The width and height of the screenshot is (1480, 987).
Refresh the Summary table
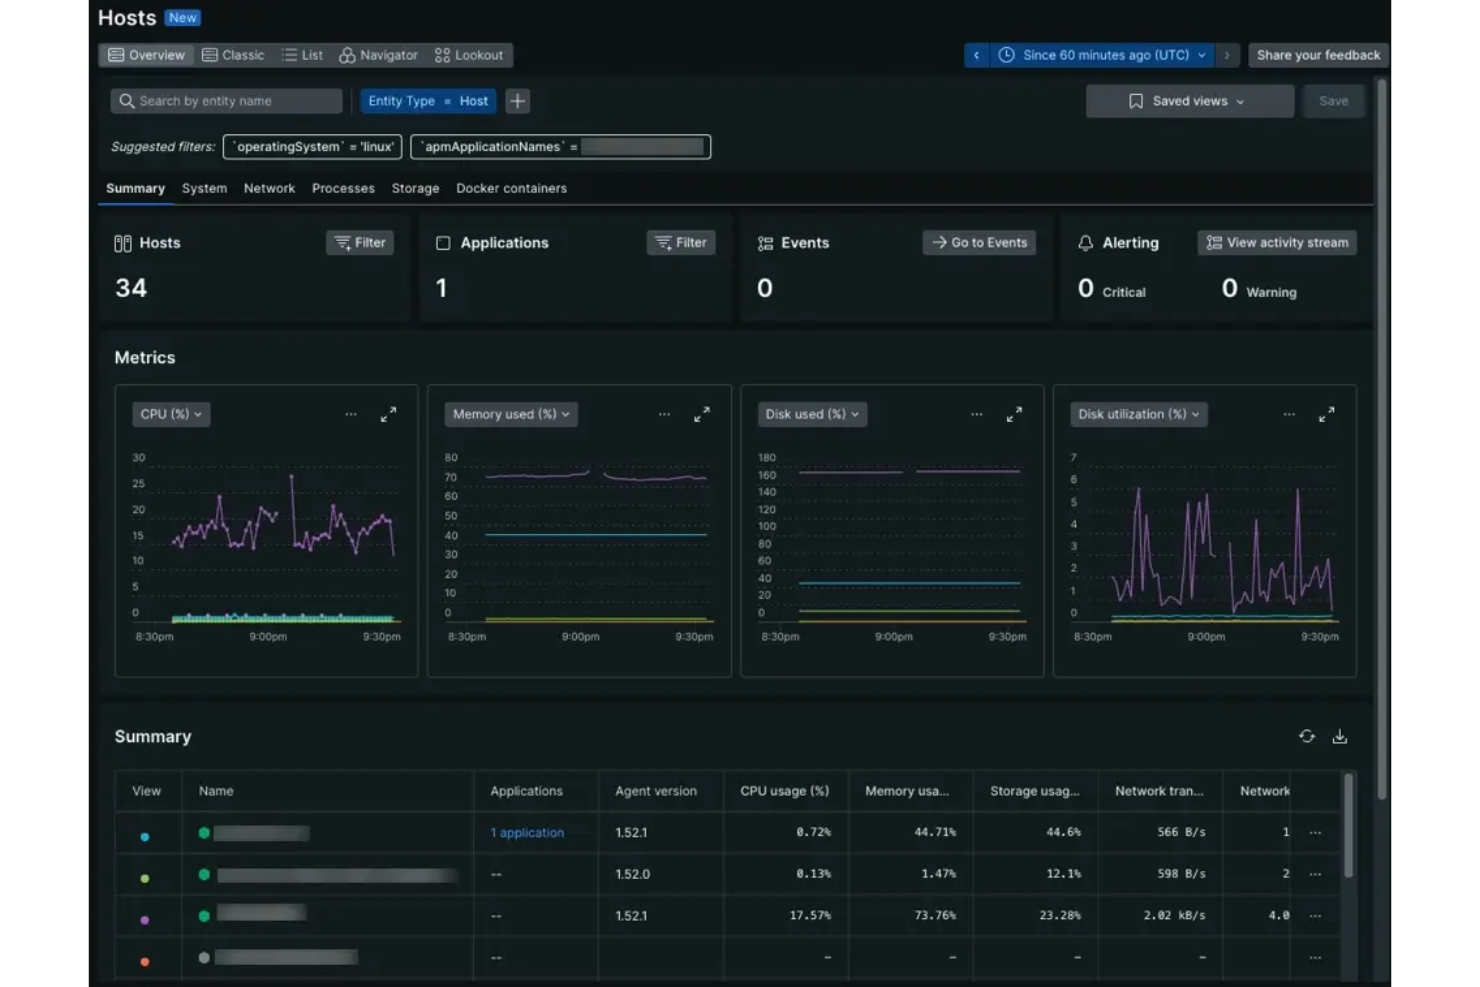1307,736
